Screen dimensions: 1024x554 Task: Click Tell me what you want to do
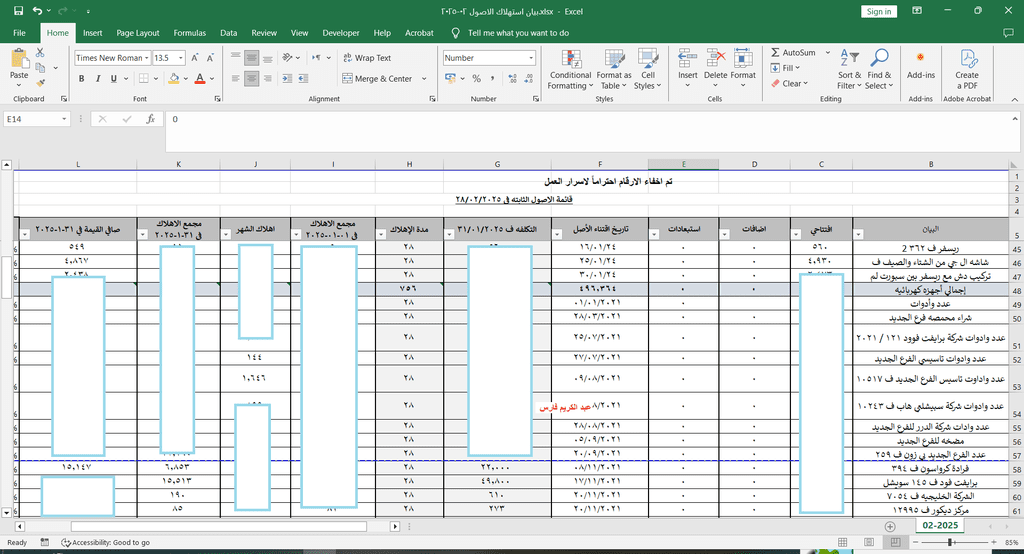click(518, 33)
